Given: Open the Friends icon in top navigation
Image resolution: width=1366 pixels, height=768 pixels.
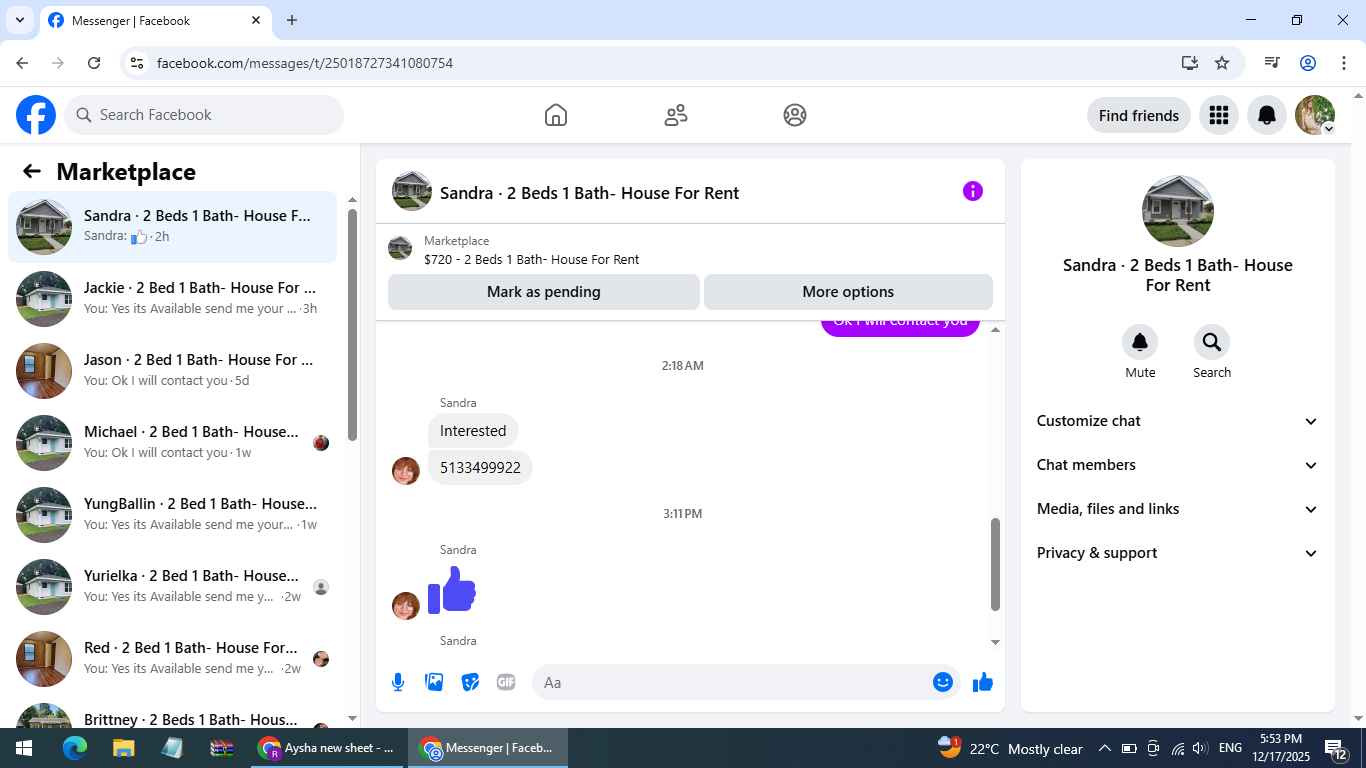Looking at the screenshot, I should (x=676, y=115).
